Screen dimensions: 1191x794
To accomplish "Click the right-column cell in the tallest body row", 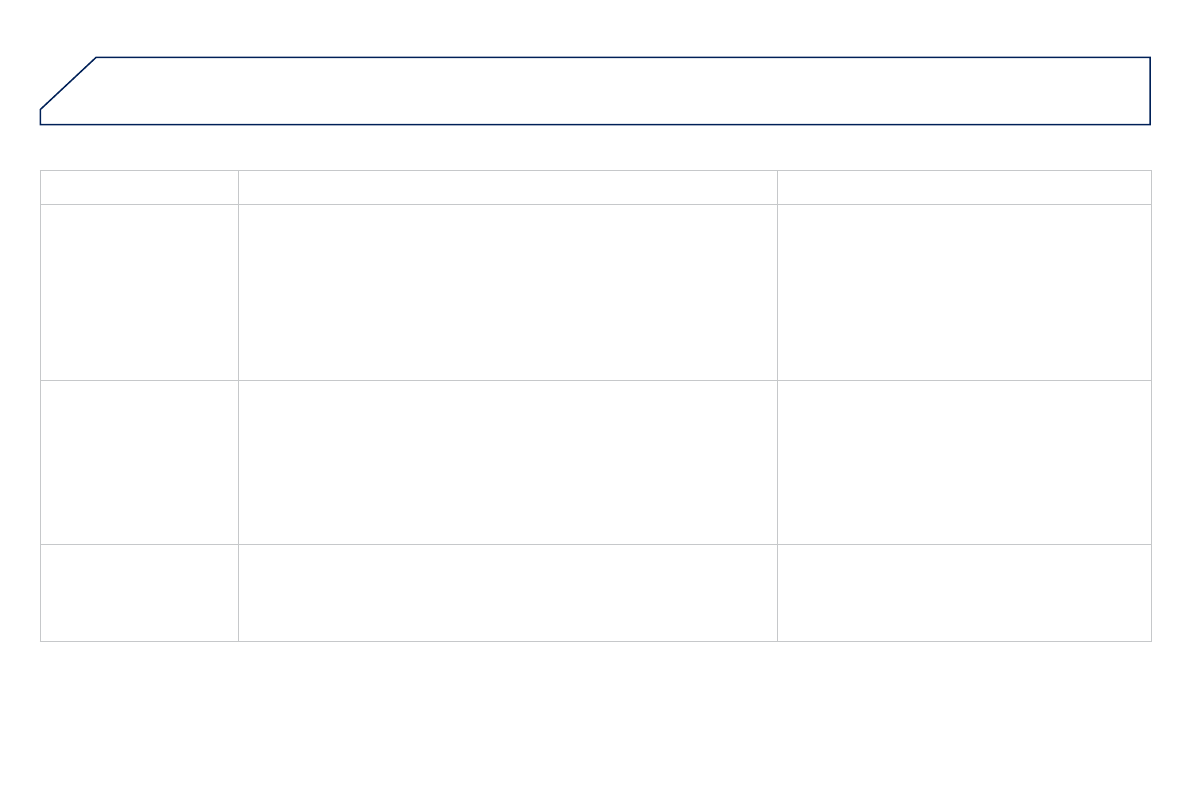I will coord(964,292).
